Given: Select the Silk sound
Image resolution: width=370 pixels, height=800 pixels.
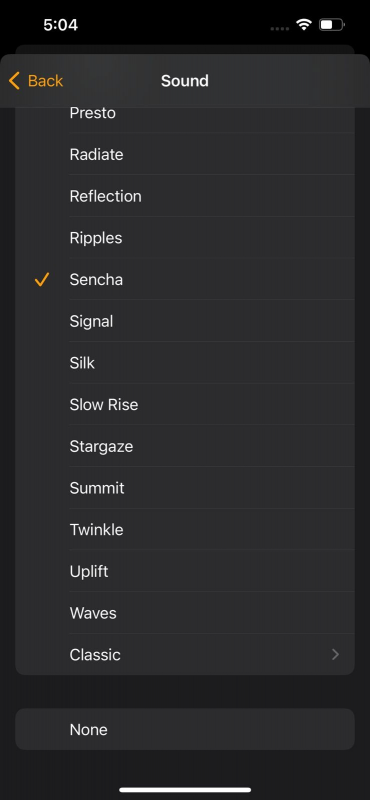Looking at the screenshot, I should [x=185, y=363].
